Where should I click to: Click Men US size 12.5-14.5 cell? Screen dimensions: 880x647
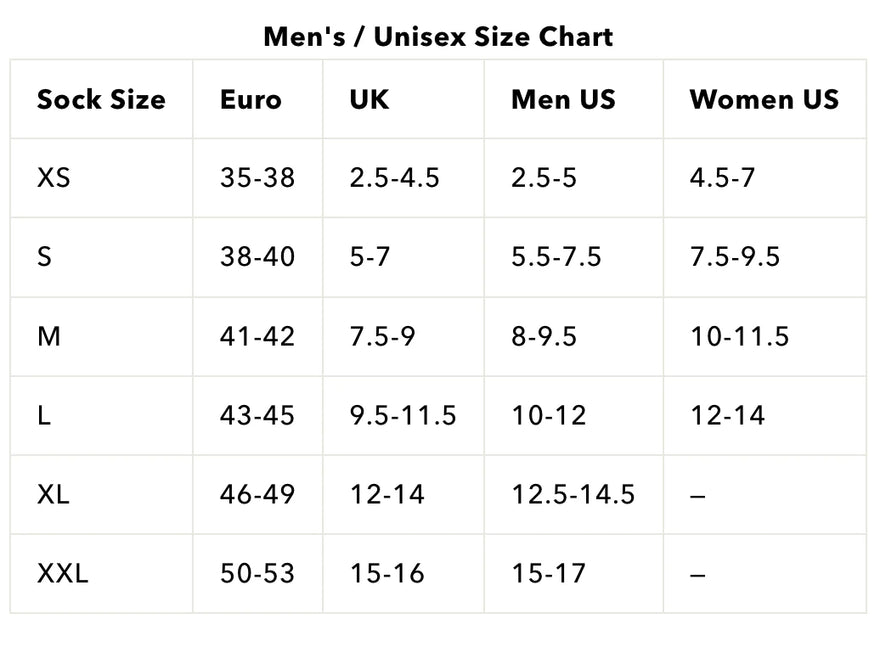click(573, 494)
